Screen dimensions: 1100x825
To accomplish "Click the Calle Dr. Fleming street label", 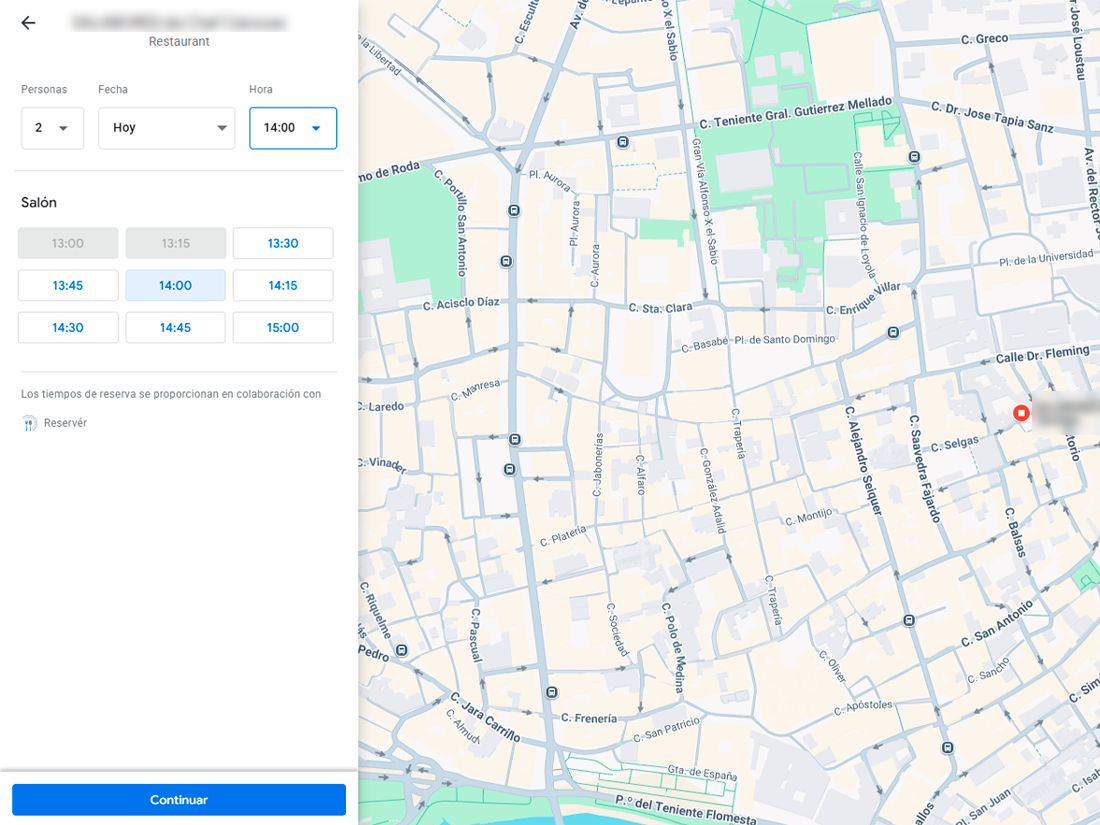I will tap(1042, 354).
